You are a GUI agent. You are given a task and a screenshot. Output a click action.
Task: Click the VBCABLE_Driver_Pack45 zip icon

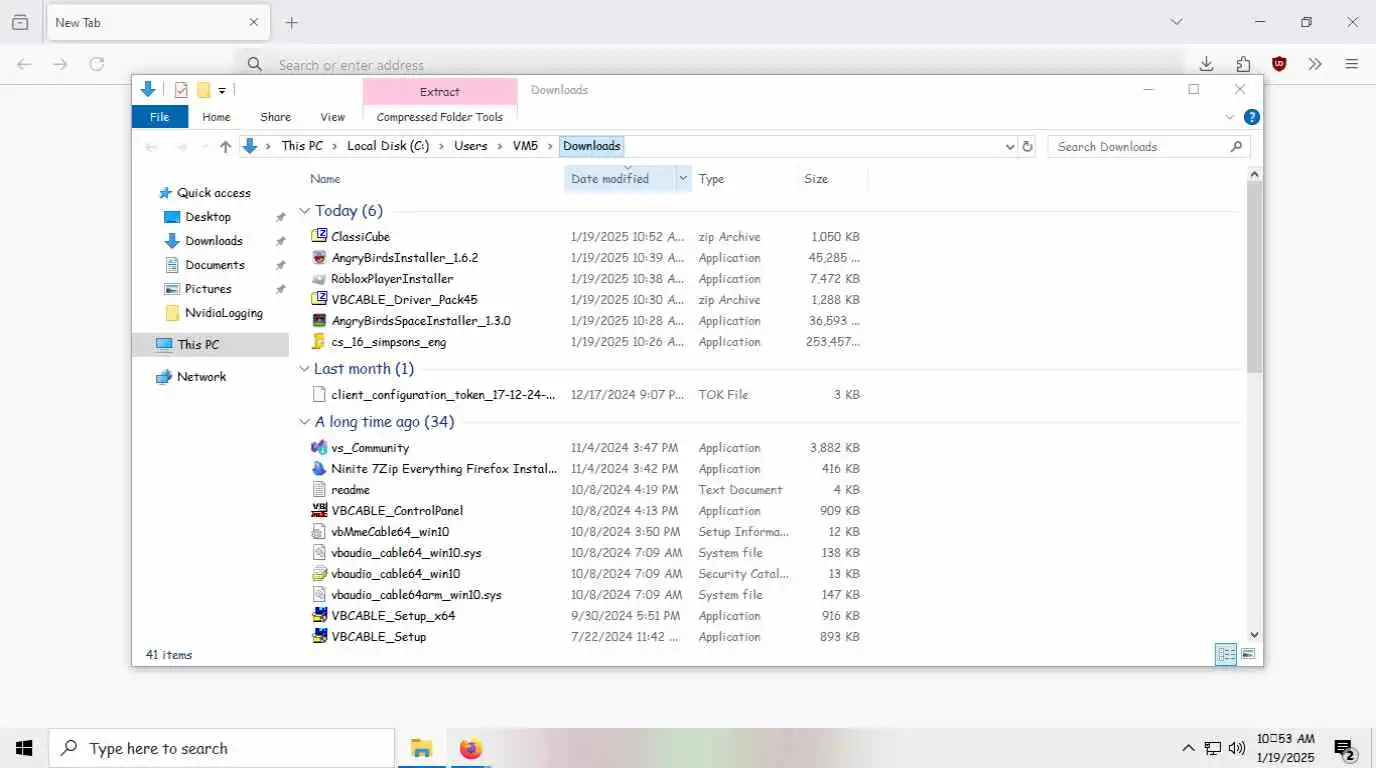319,300
